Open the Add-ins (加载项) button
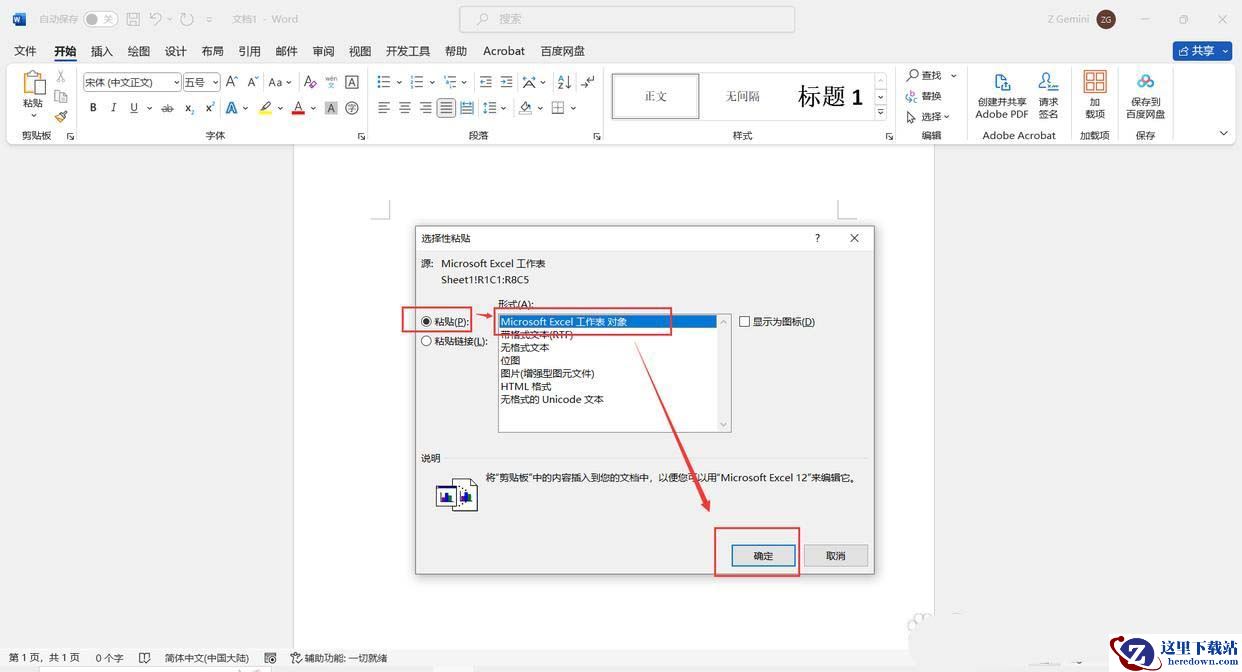 click(1095, 96)
